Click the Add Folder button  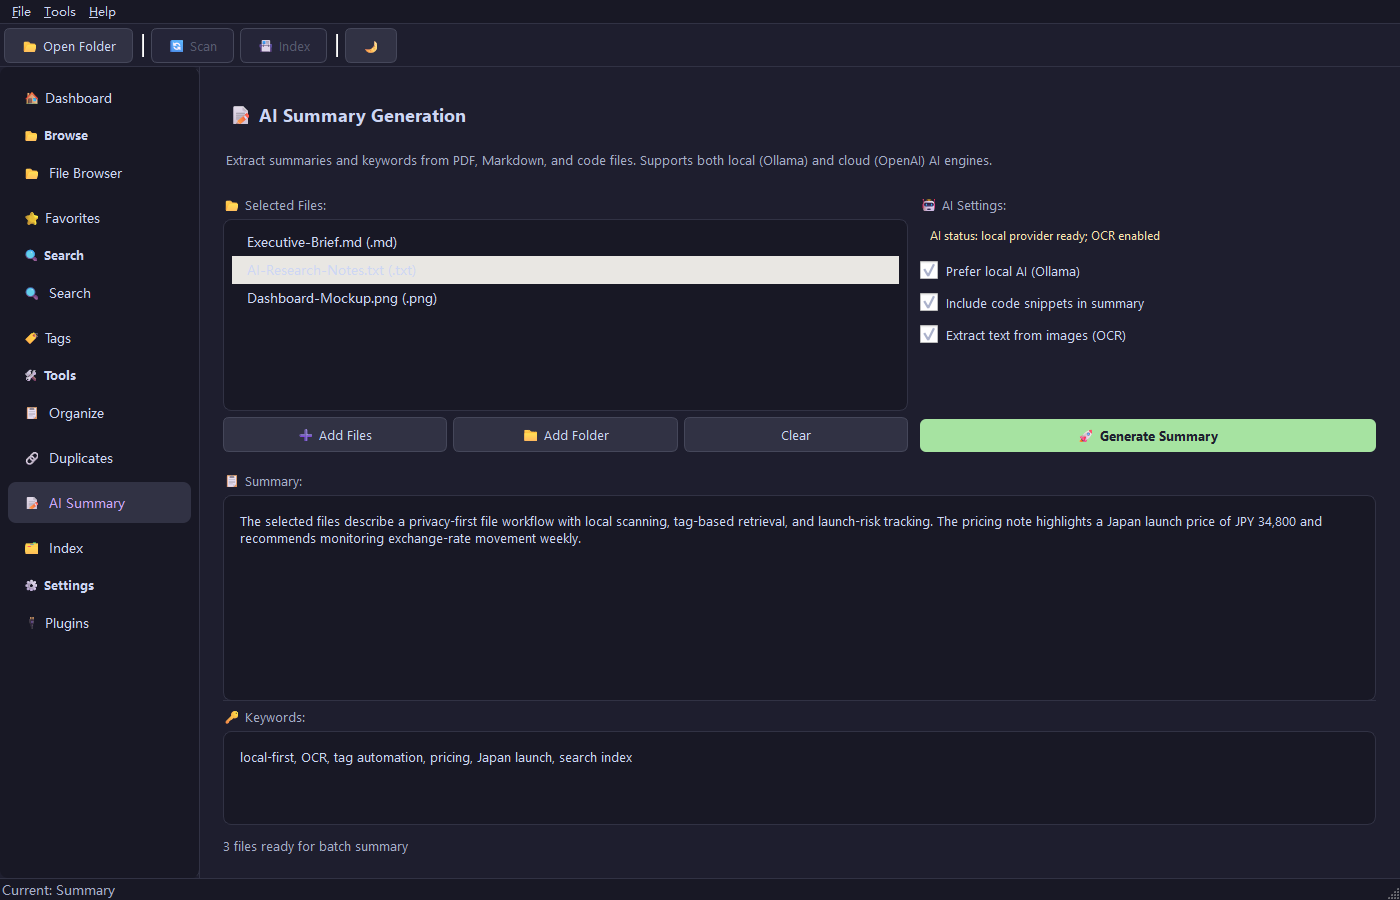[565, 435]
